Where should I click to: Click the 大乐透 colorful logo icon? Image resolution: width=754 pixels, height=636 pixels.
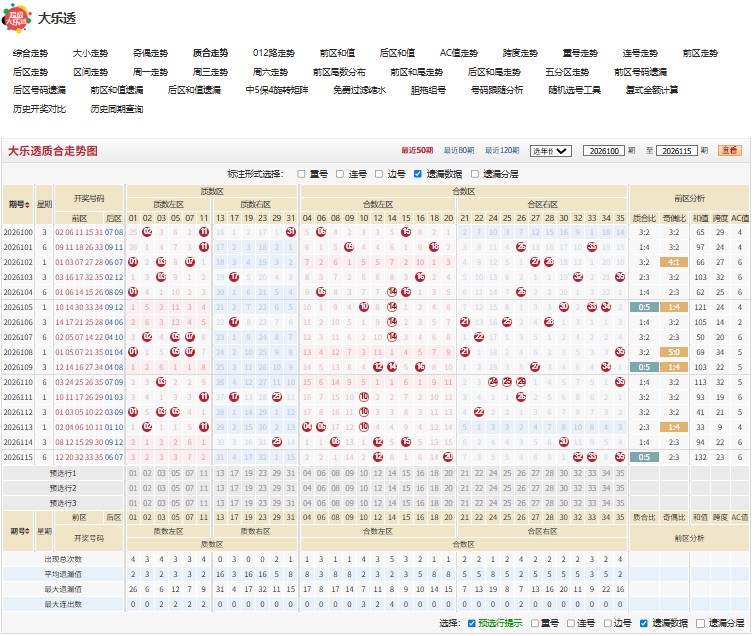click(x=16, y=18)
